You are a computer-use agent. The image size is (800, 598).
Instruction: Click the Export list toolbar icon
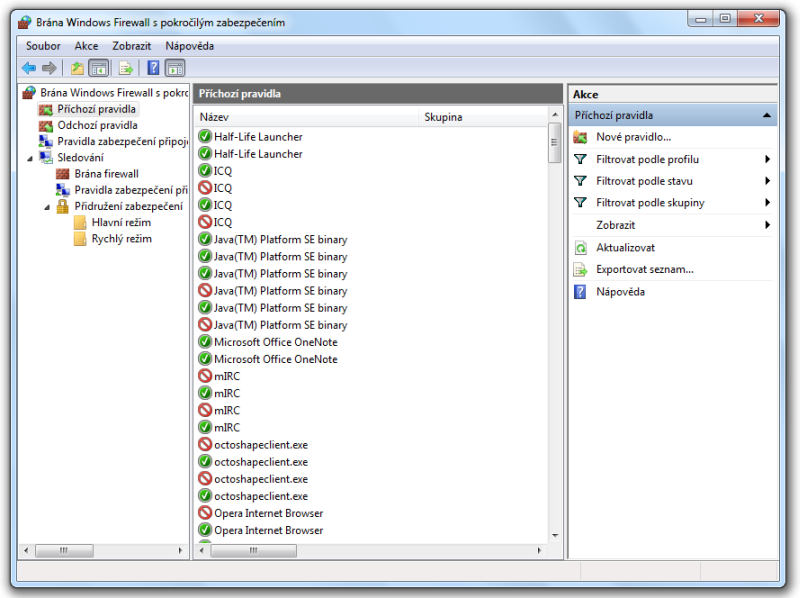tap(126, 68)
